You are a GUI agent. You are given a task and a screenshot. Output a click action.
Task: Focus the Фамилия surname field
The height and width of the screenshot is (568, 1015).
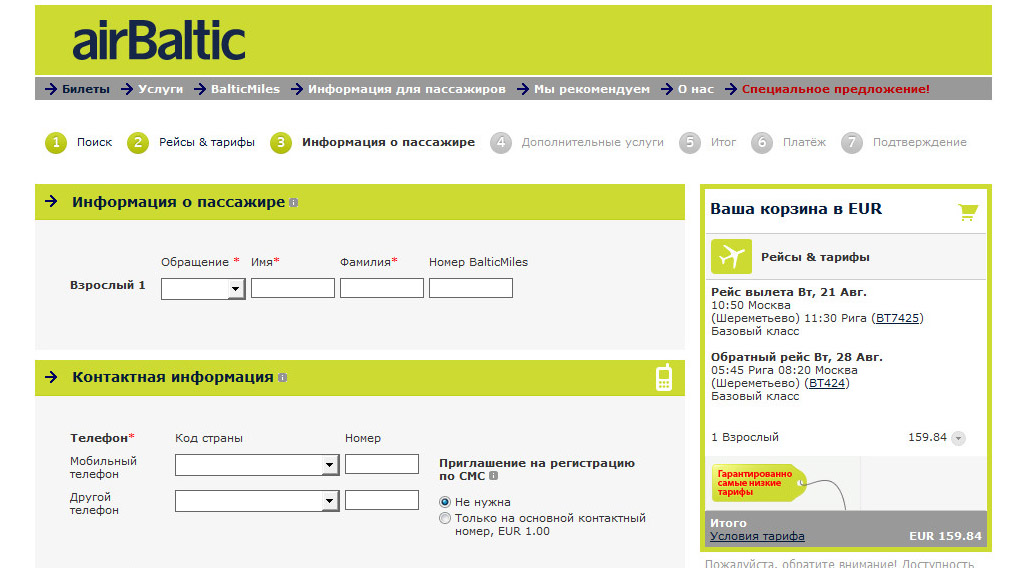(x=382, y=288)
